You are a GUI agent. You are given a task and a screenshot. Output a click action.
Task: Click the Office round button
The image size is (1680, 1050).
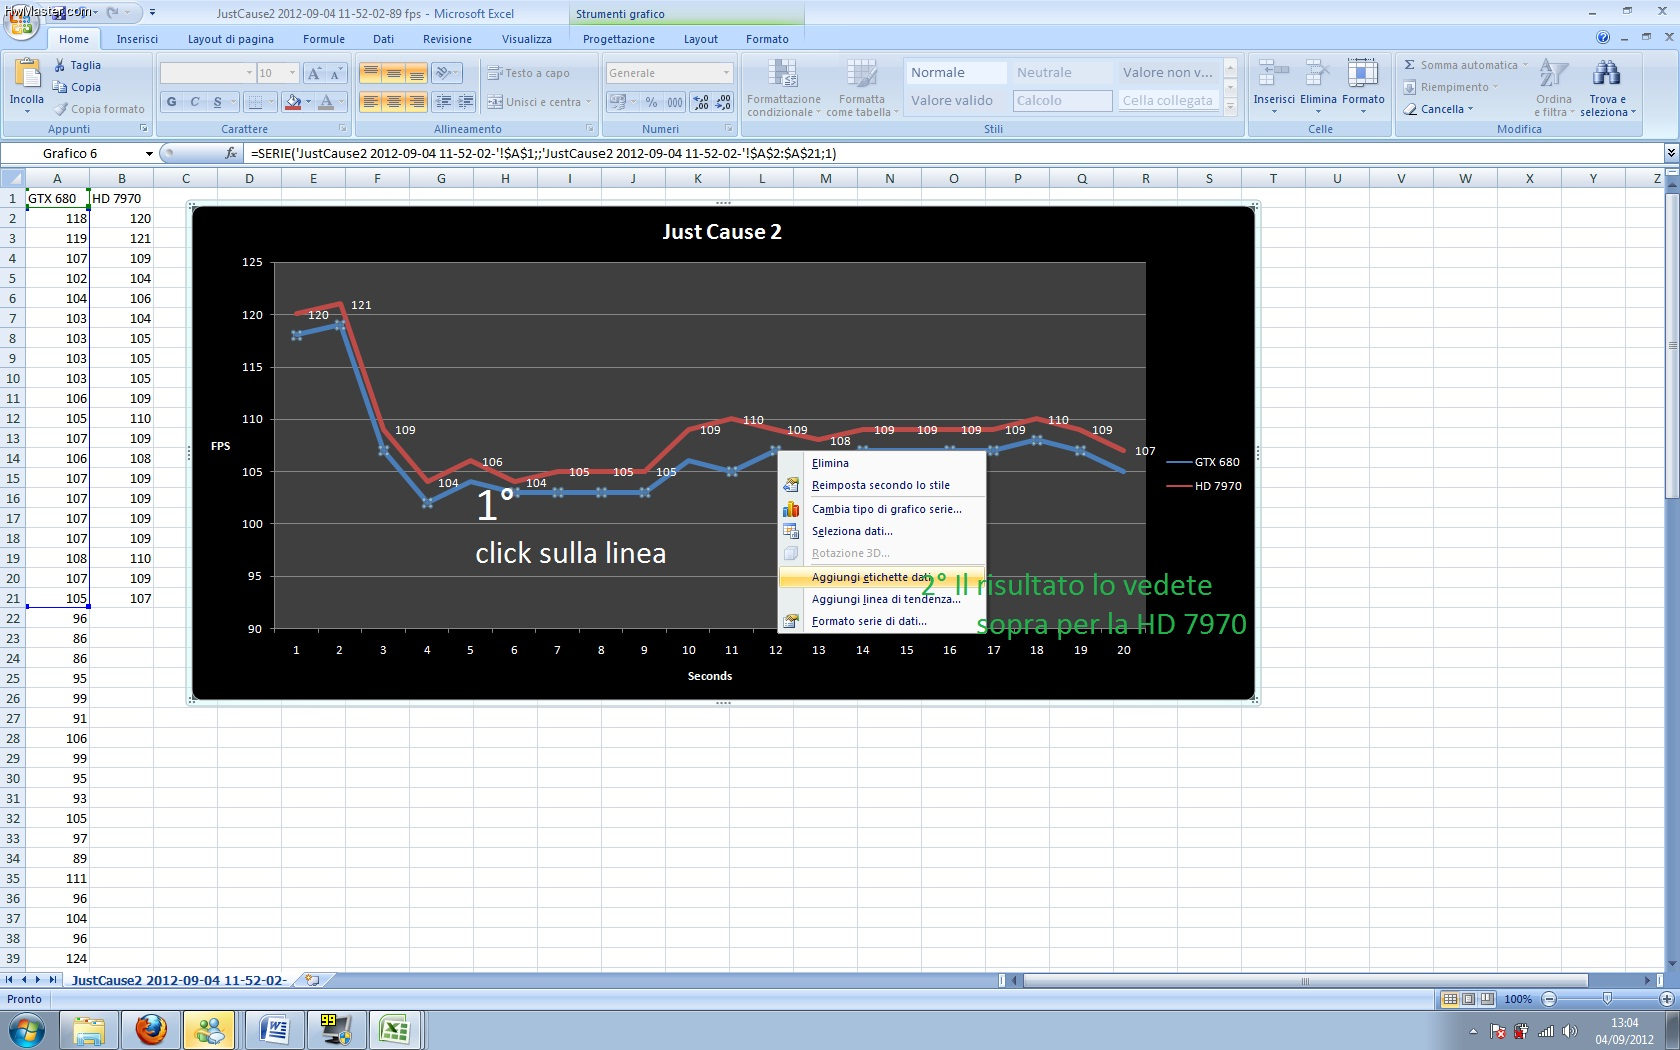[x=21, y=21]
